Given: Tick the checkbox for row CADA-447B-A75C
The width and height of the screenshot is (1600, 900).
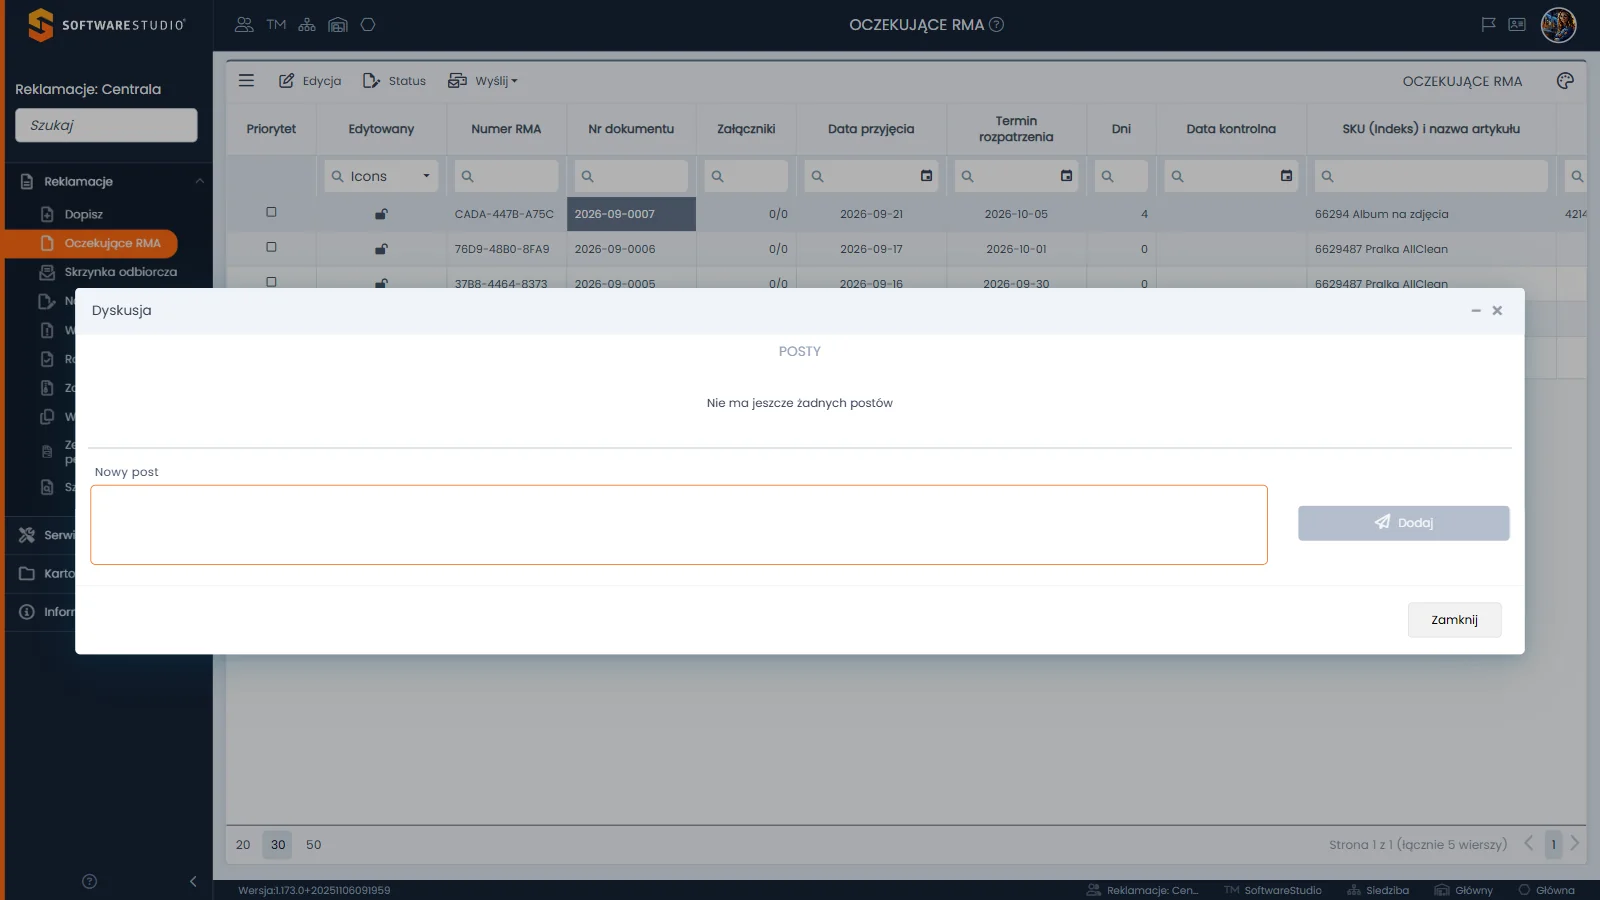Looking at the screenshot, I should click(x=271, y=212).
